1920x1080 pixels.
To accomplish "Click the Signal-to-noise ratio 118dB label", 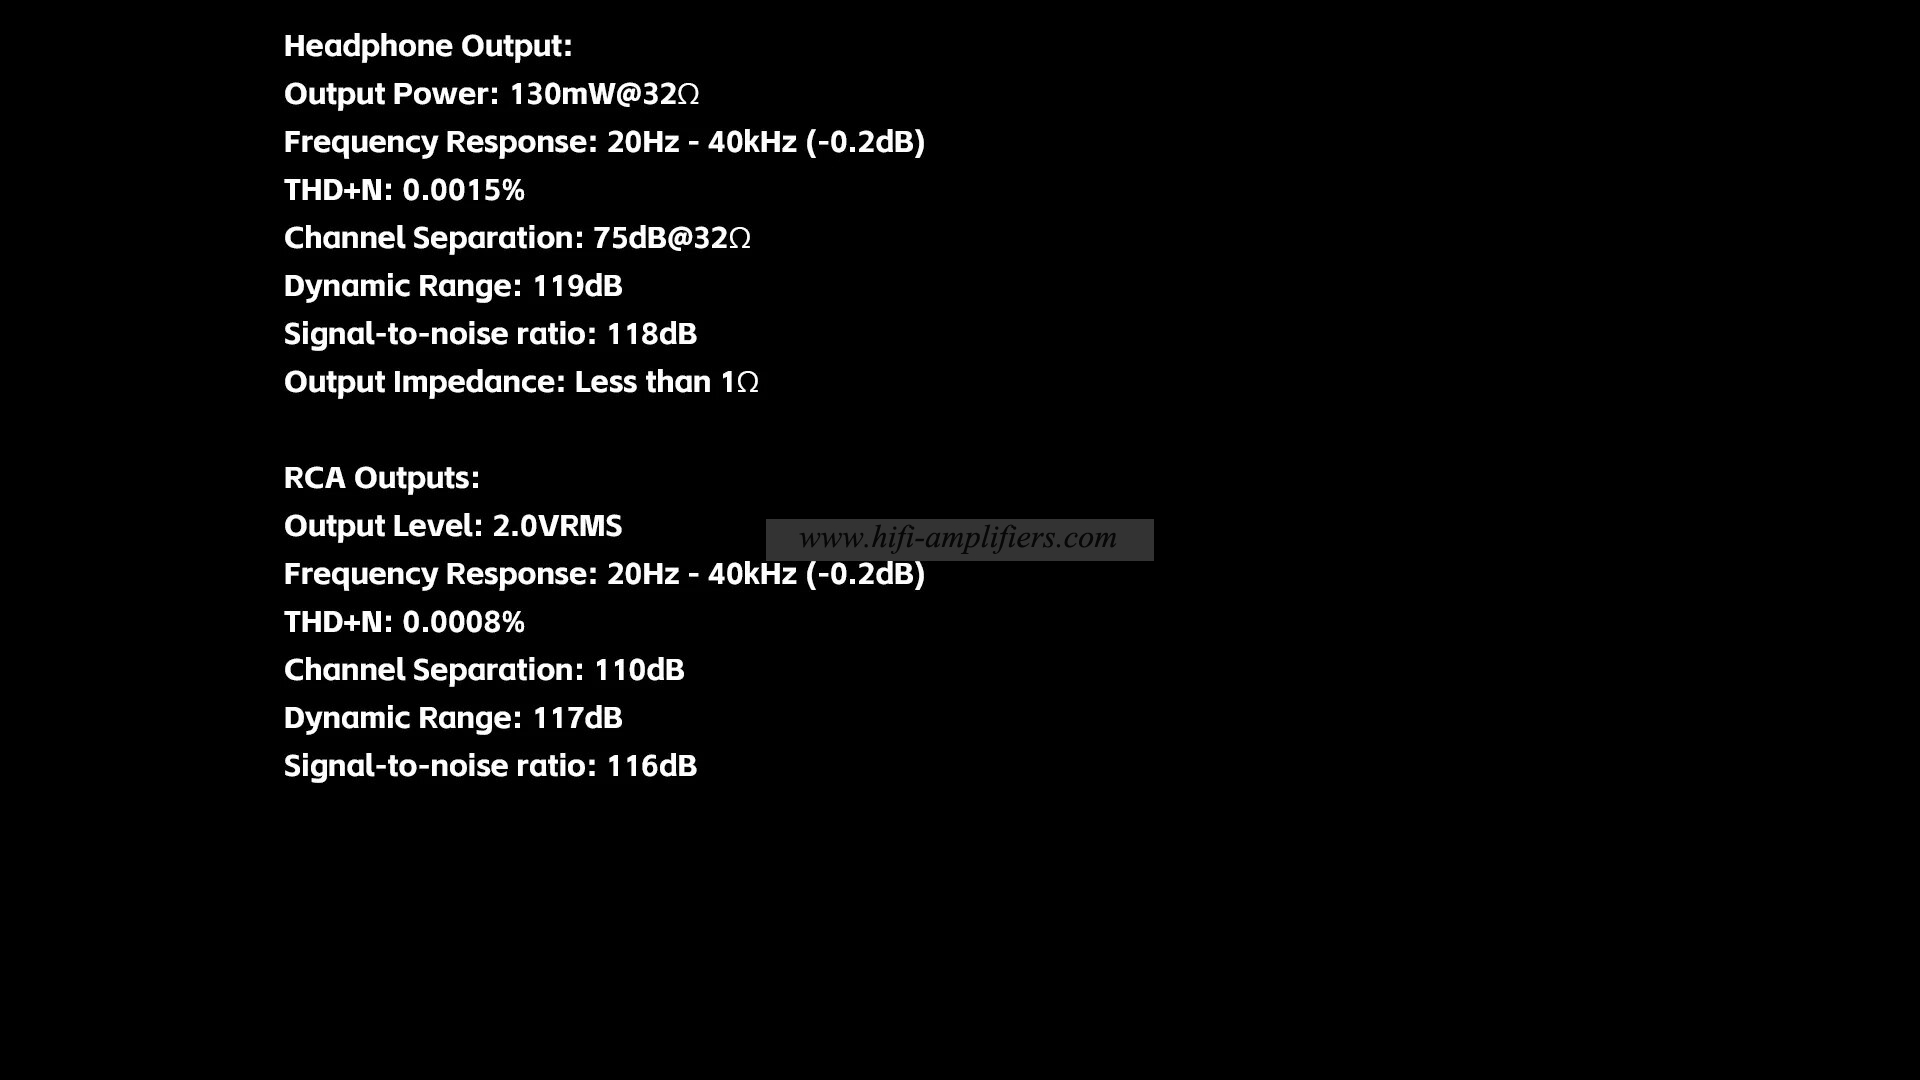I will pyautogui.click(x=489, y=332).
